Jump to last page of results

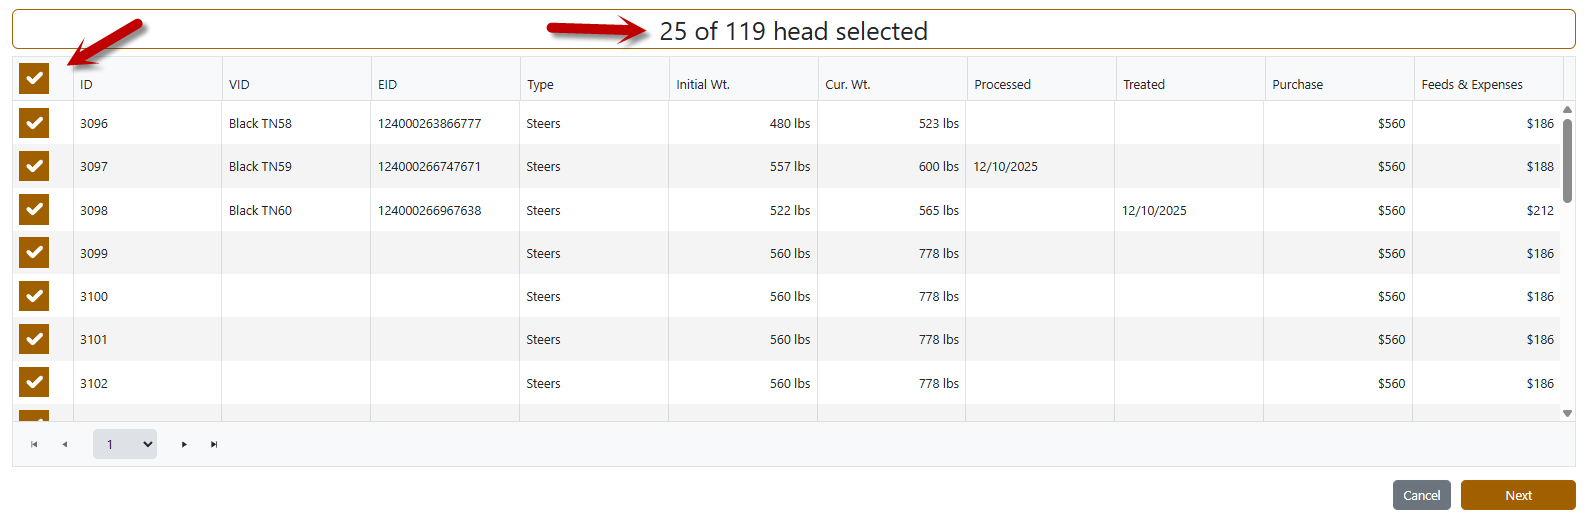[x=214, y=444]
